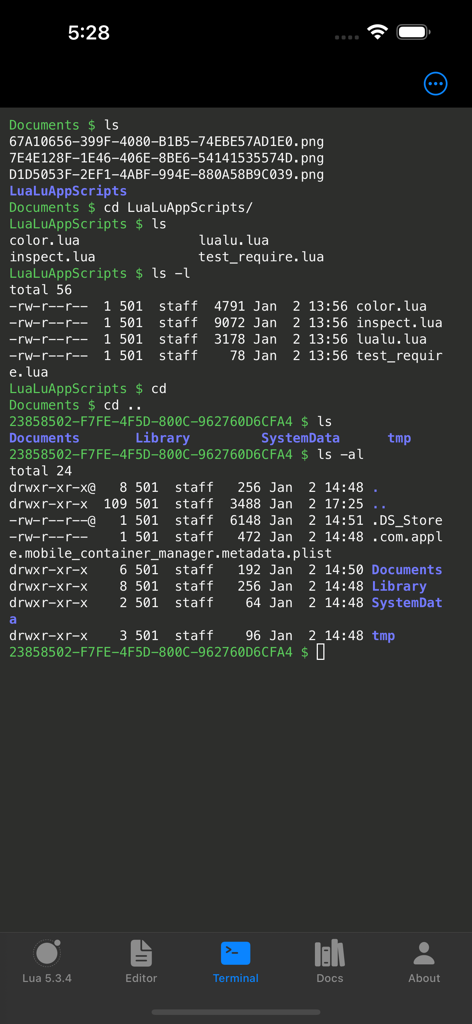Tap the 7E4E128F-1E46-406E-8BE6-54141535574D.png filename
Viewport: 472px width, 1024px height.
pyautogui.click(x=166, y=158)
